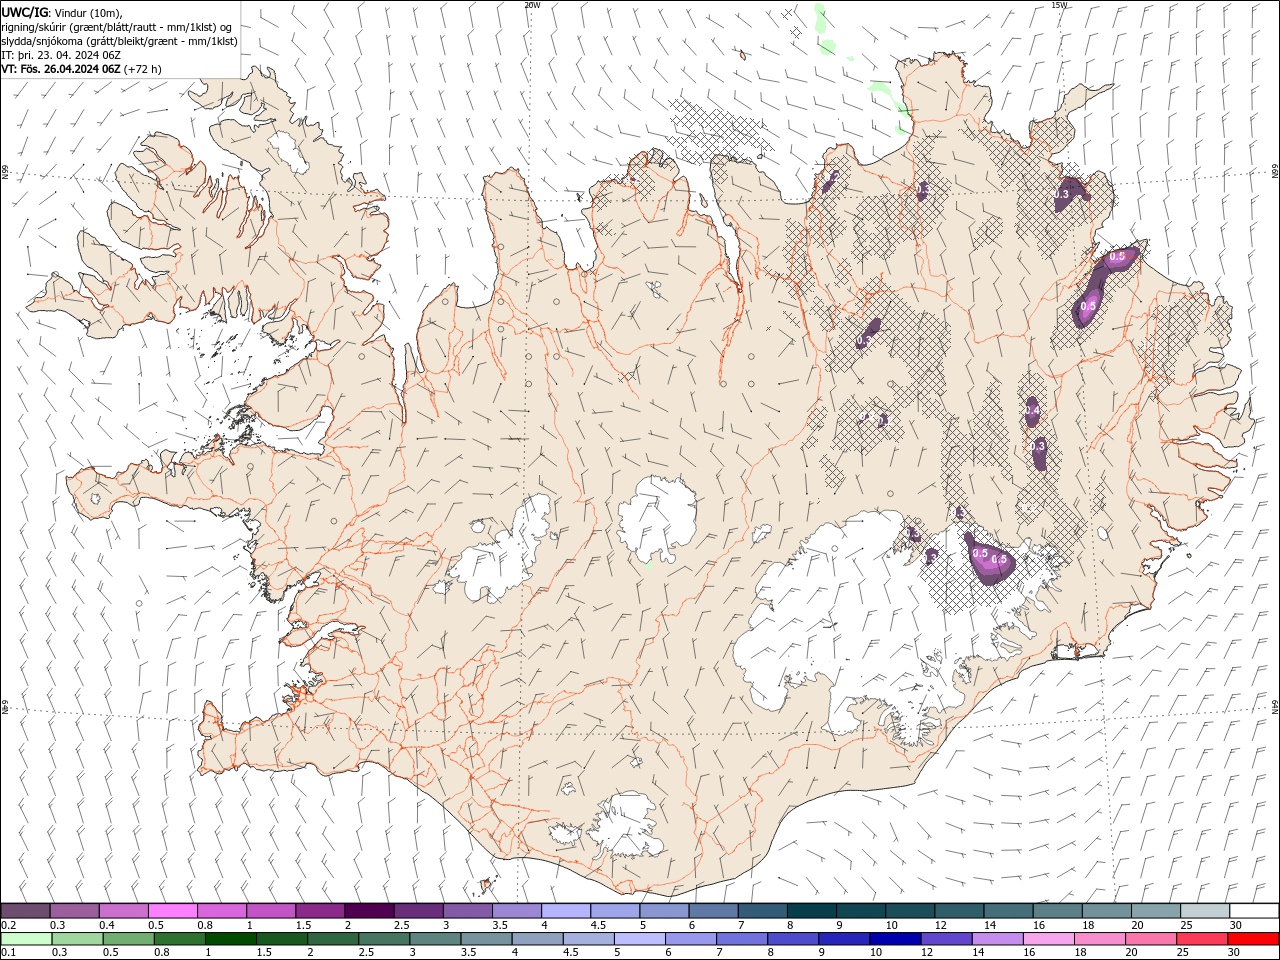
Task: Click the pale green 0.1 swatch in lower legend row
Action: point(26,939)
